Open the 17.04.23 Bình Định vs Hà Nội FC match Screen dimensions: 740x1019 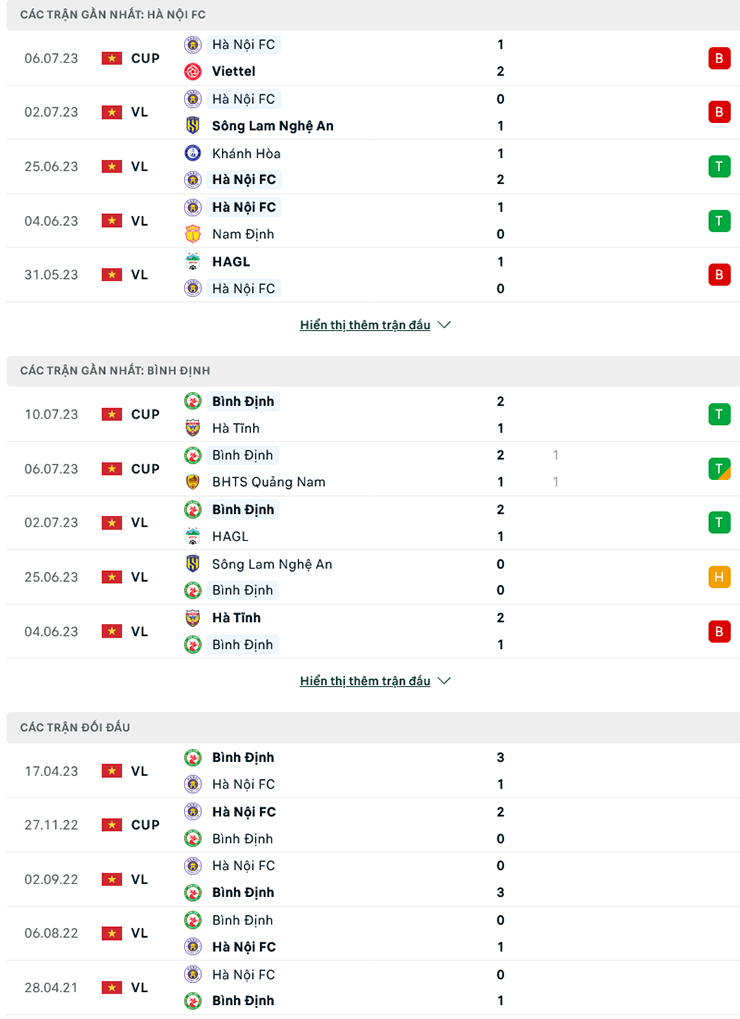[x=370, y=771]
